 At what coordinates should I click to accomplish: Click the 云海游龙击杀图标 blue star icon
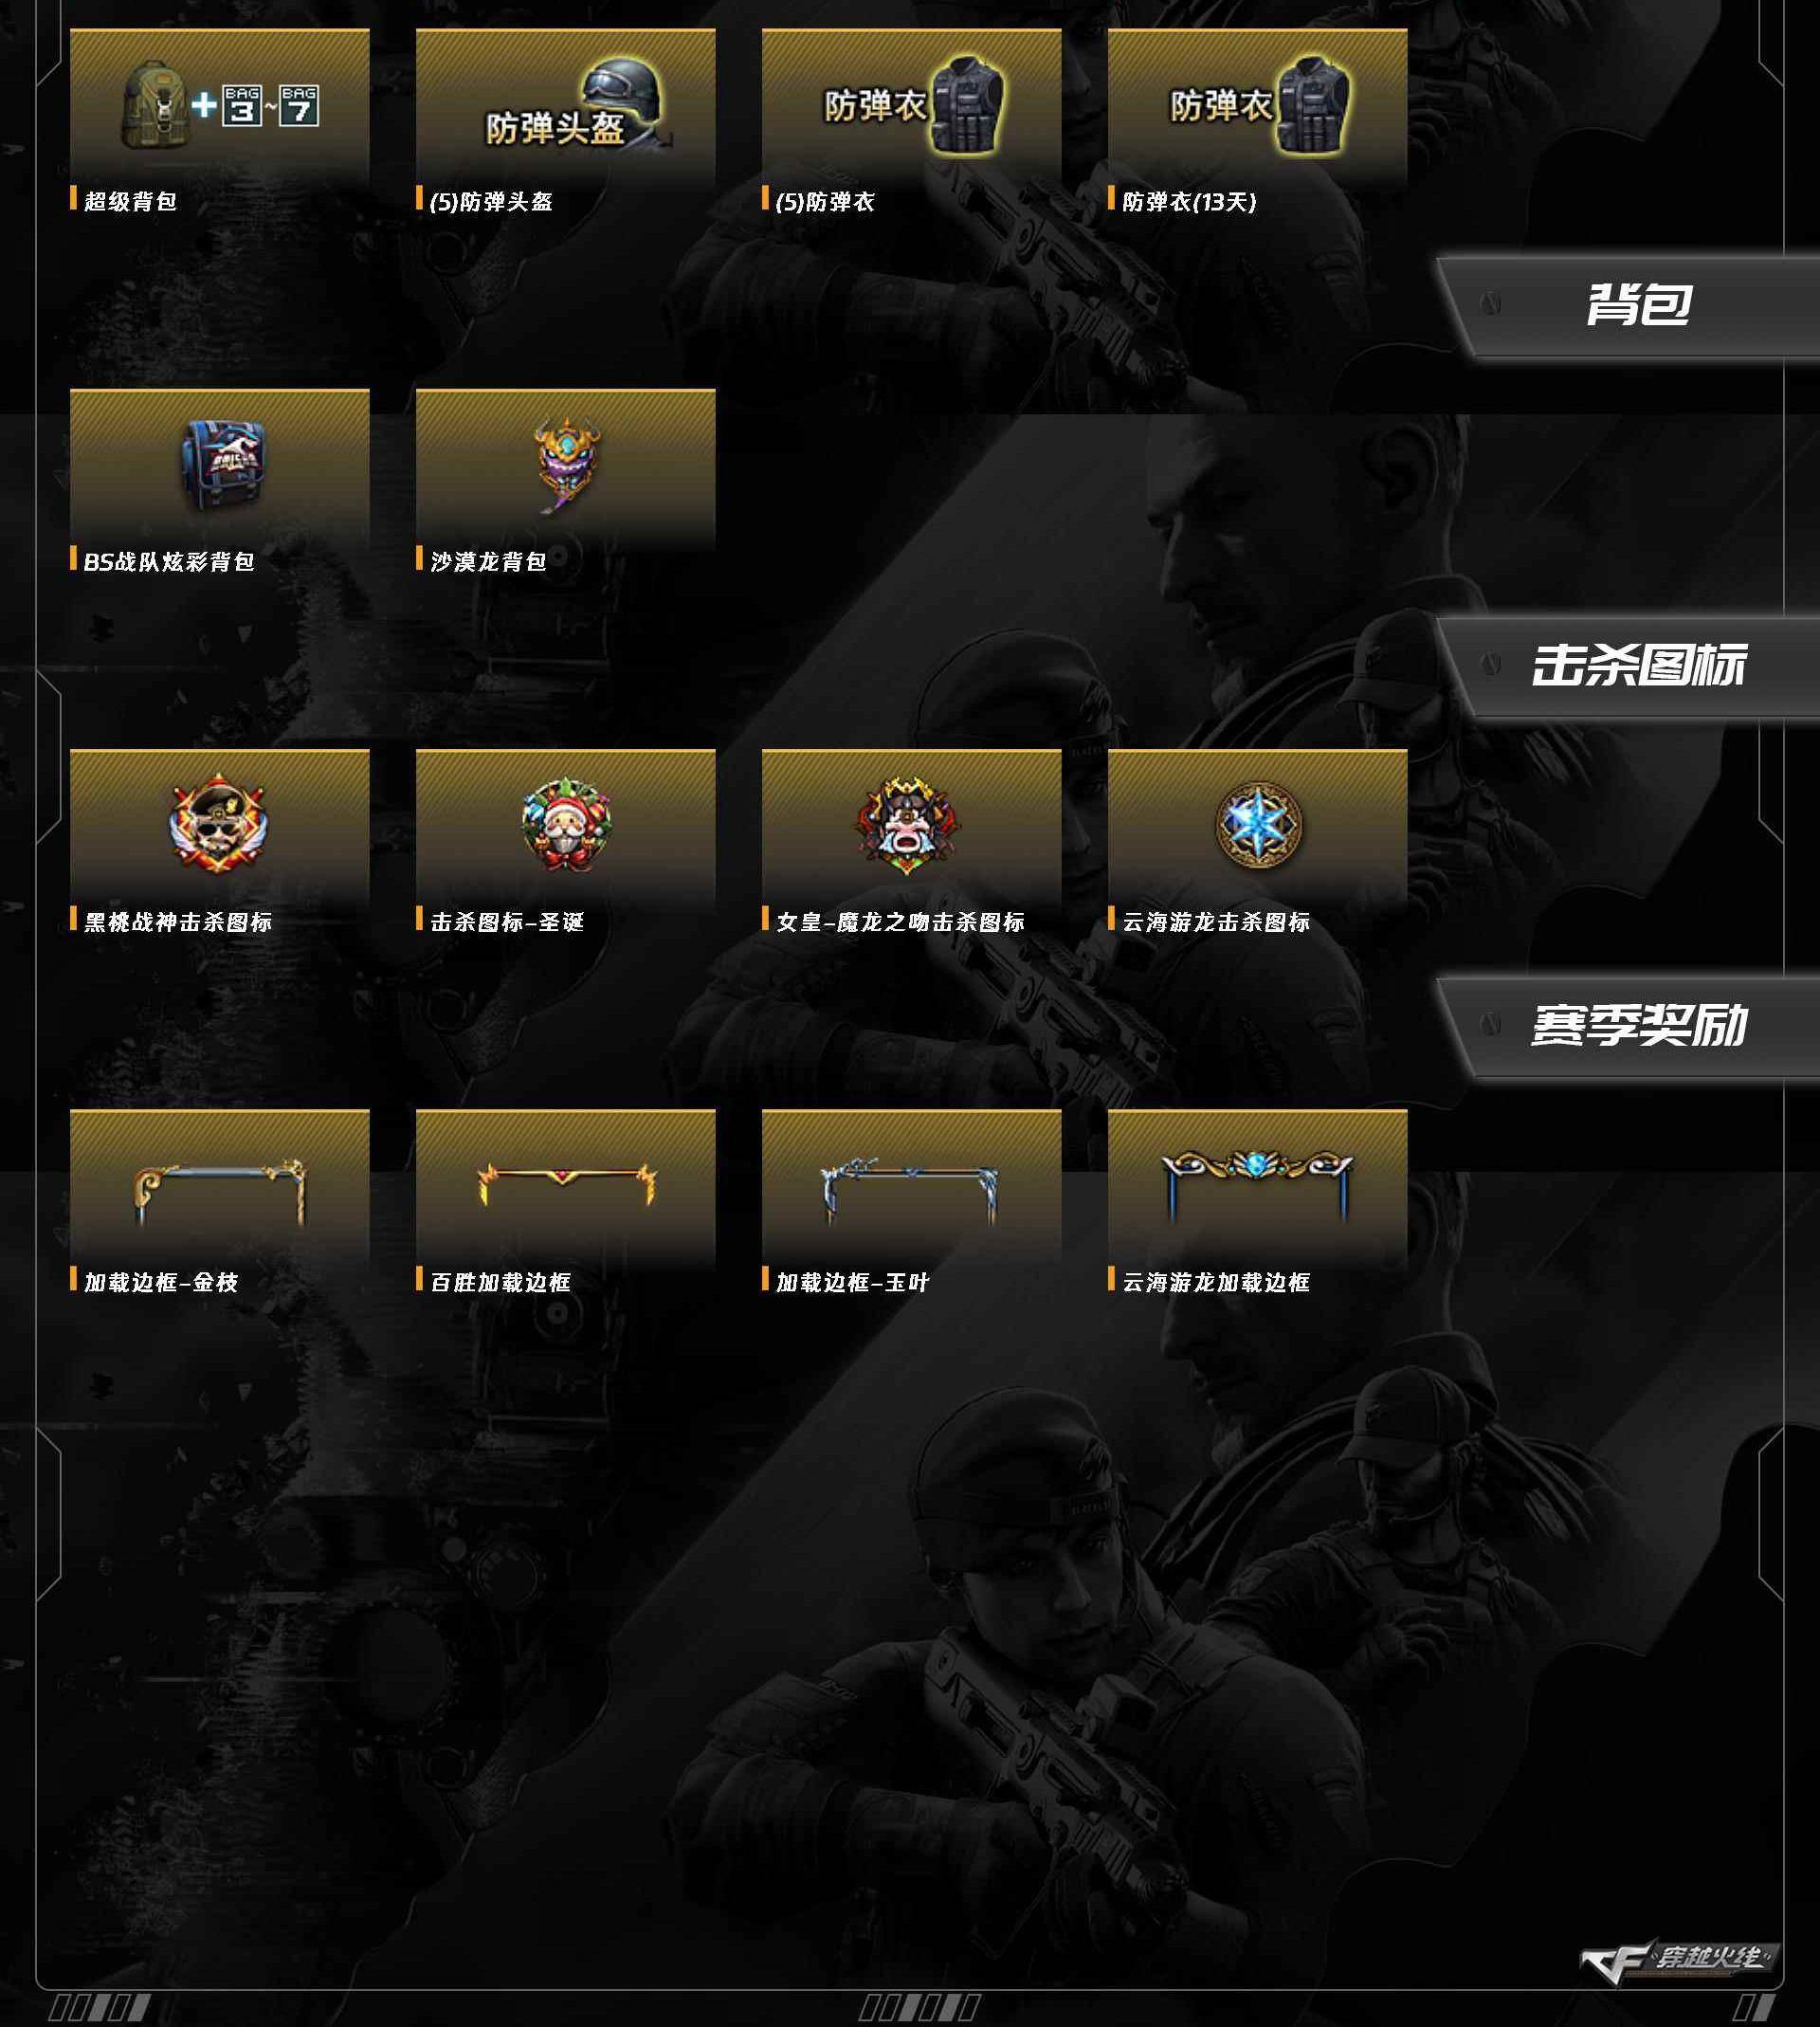(x=1257, y=826)
